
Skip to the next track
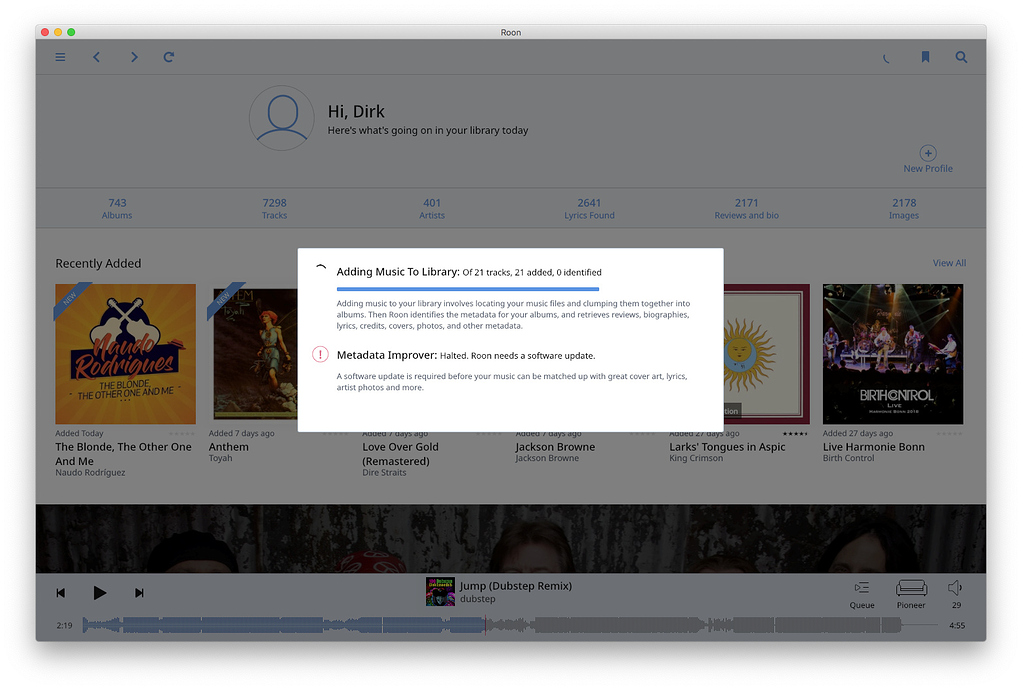(x=139, y=592)
